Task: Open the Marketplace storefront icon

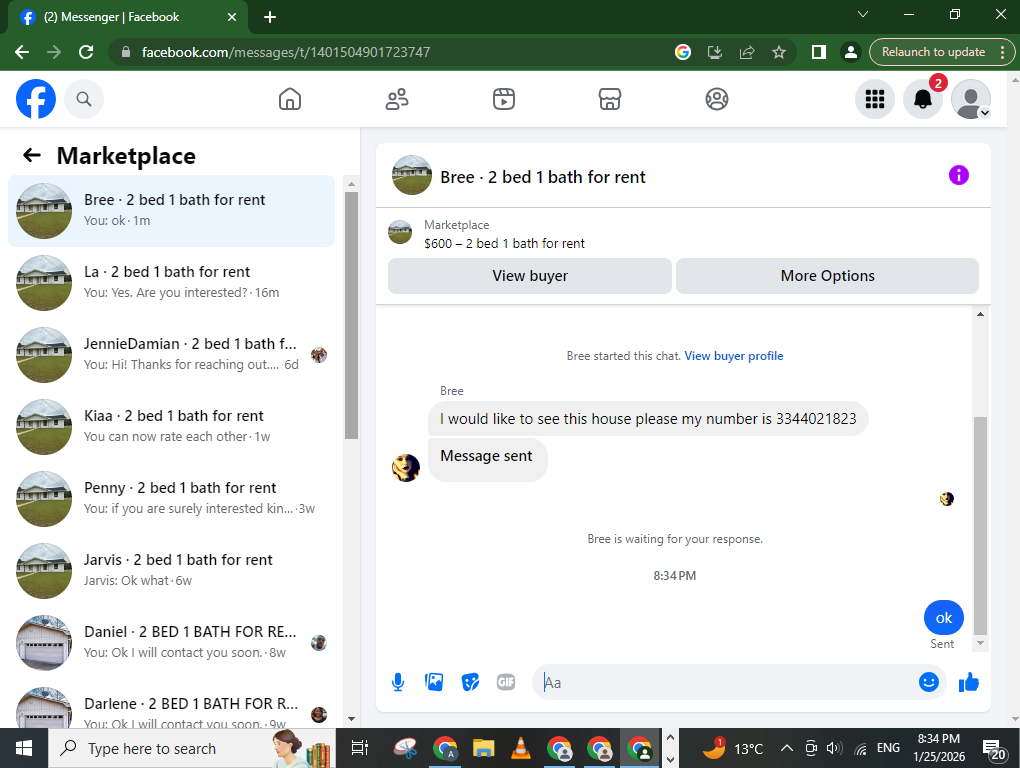Action: click(x=610, y=99)
